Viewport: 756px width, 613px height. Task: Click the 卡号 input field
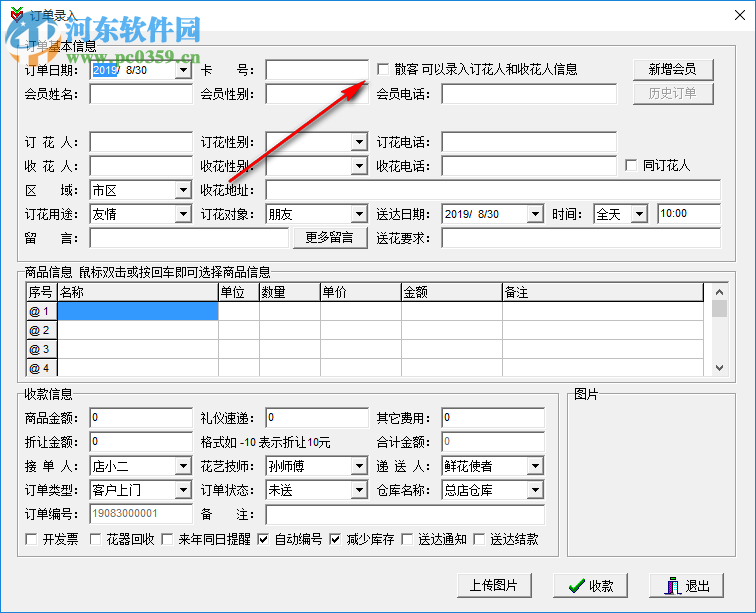(x=317, y=70)
